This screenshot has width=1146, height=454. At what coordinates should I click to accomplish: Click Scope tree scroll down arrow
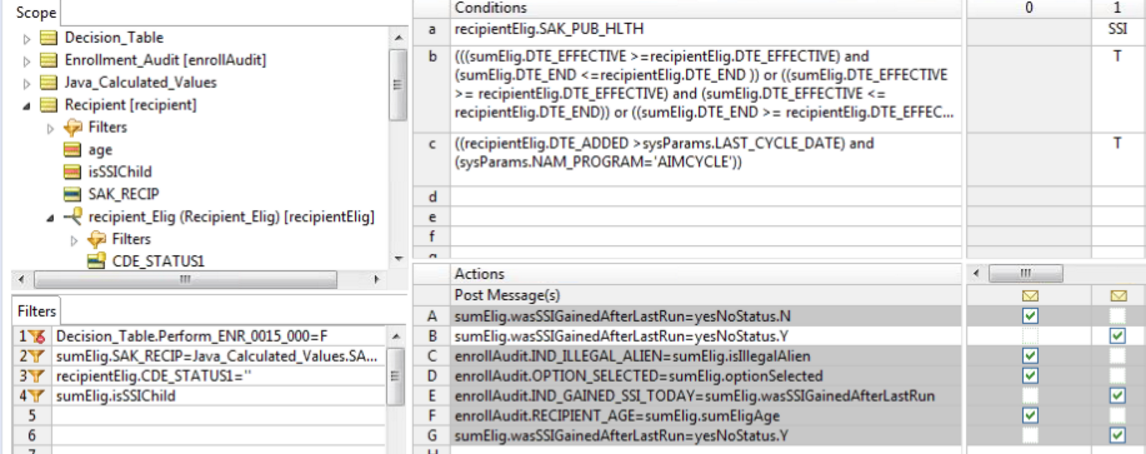pyautogui.click(x=398, y=260)
